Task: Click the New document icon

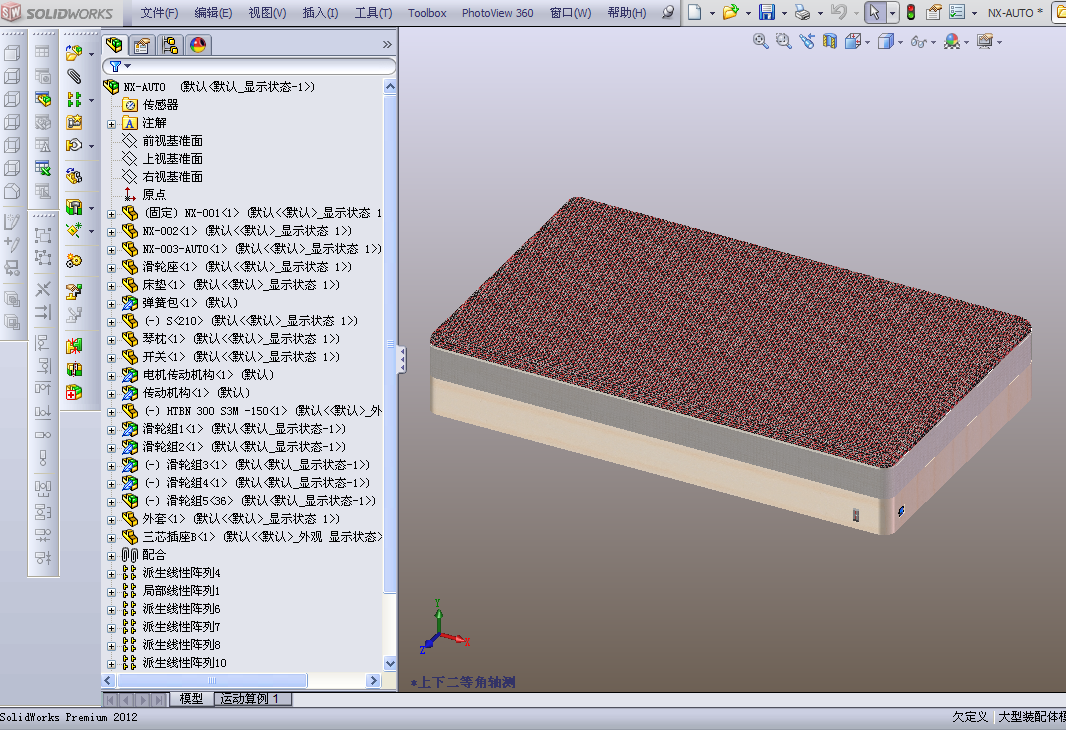Action: [x=695, y=12]
